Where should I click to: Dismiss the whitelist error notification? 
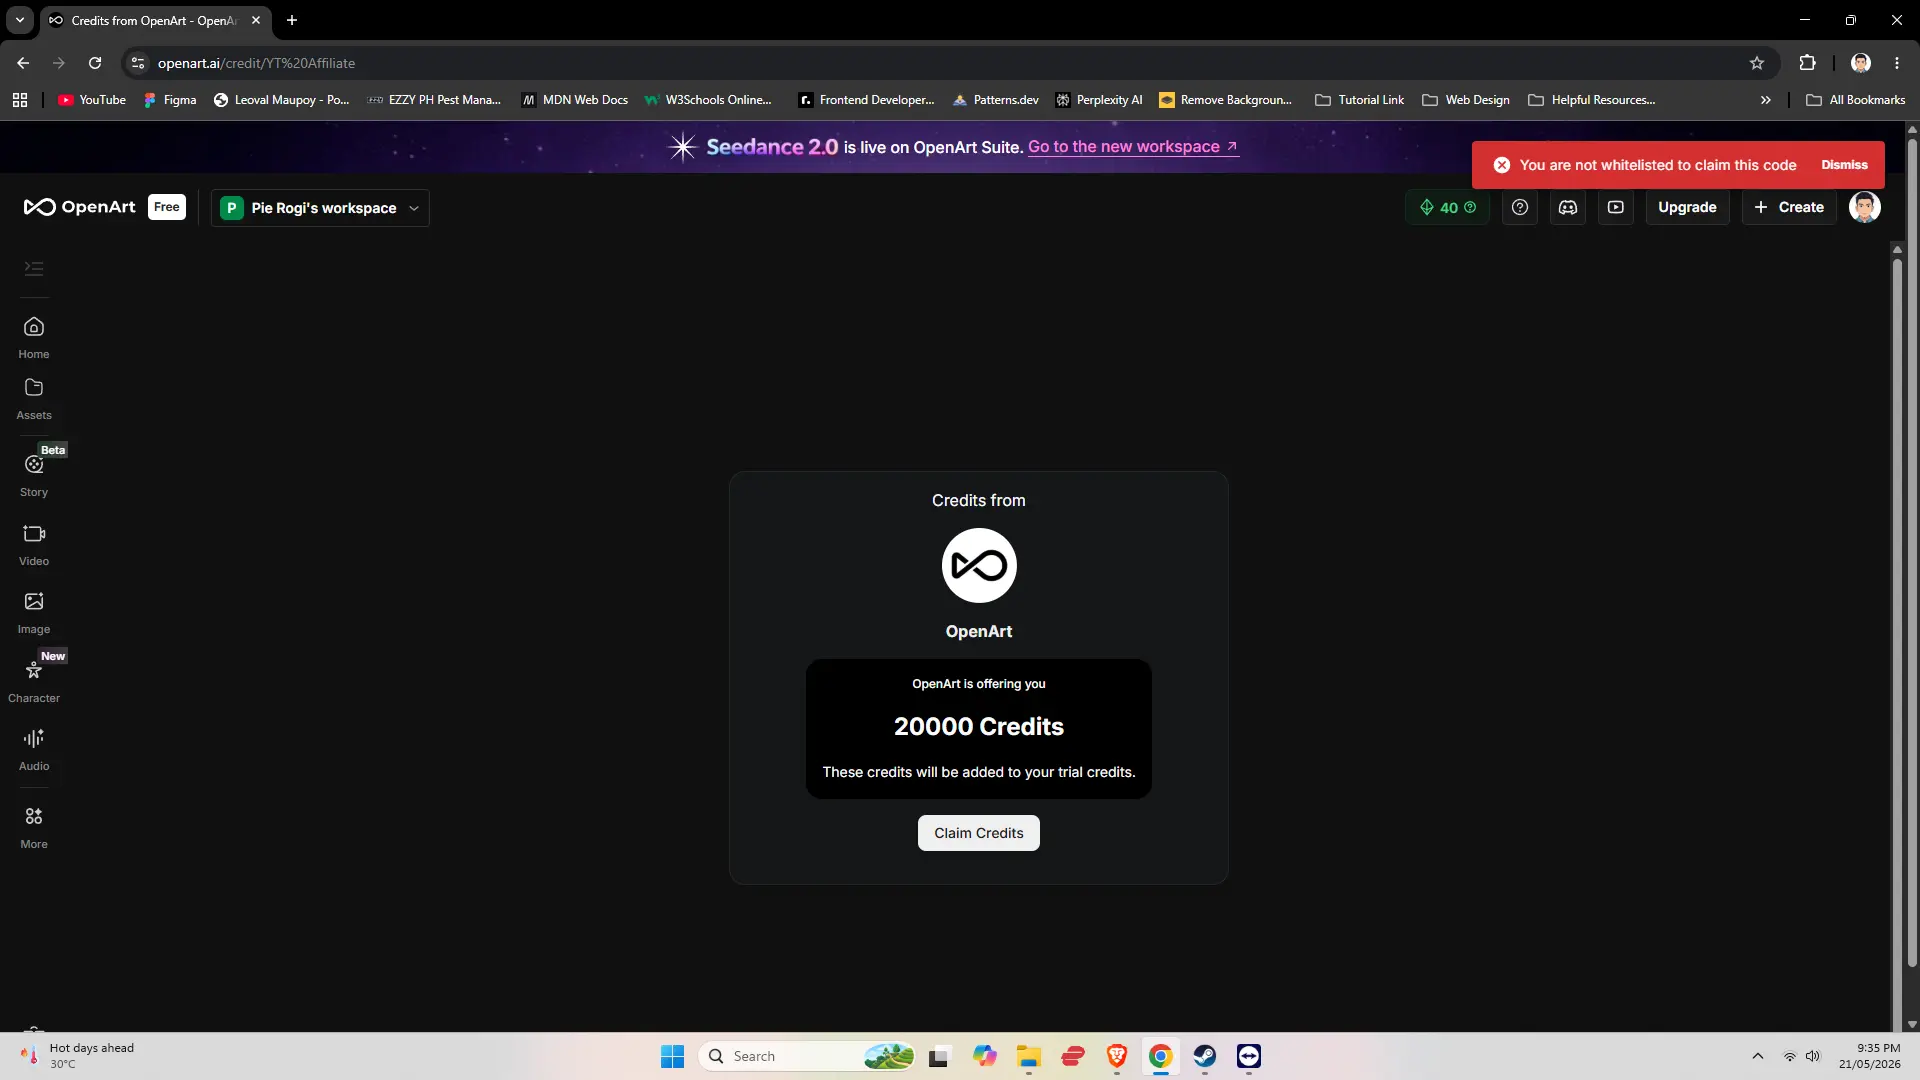point(1844,165)
